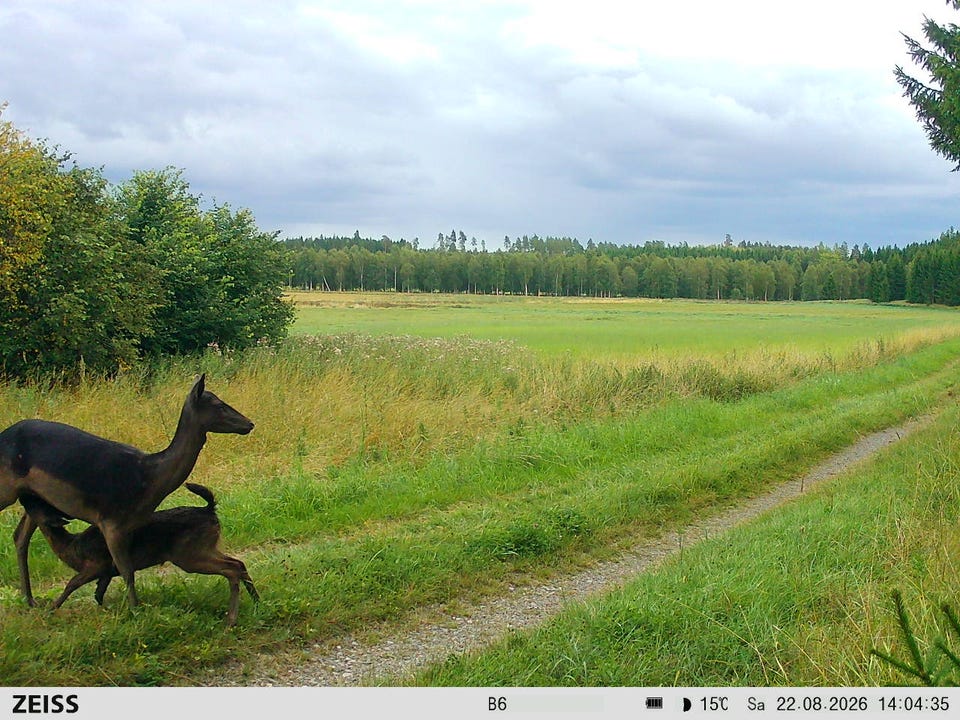960x720 pixels.
Task: Click the fawn's raised tail
Action: coord(202,495)
